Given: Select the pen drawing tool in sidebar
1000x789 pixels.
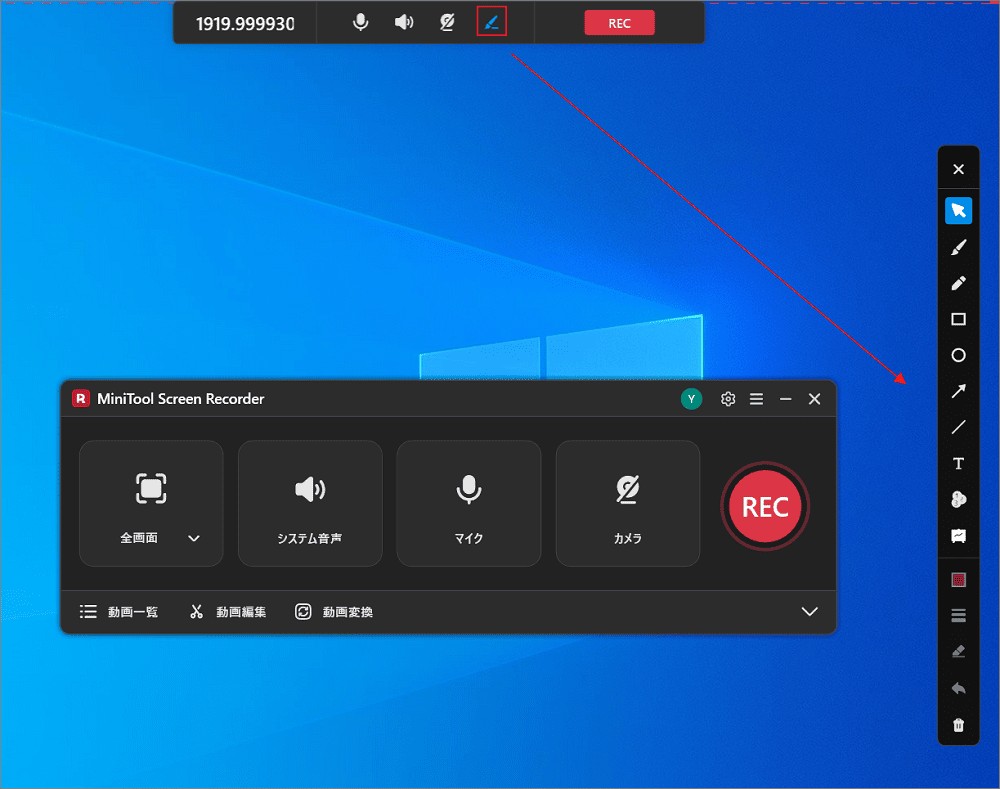Looking at the screenshot, I should (958, 283).
